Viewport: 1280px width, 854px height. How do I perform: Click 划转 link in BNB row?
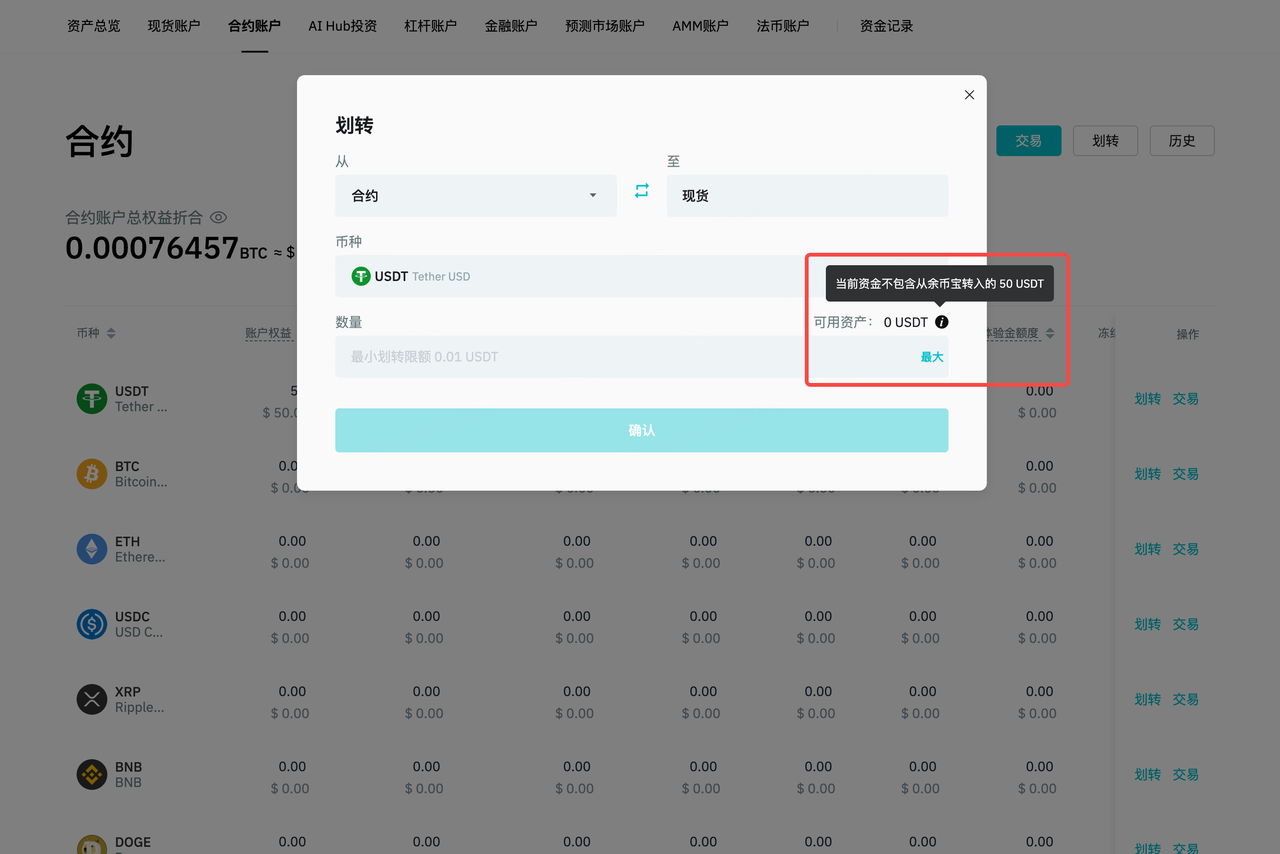pos(1148,774)
